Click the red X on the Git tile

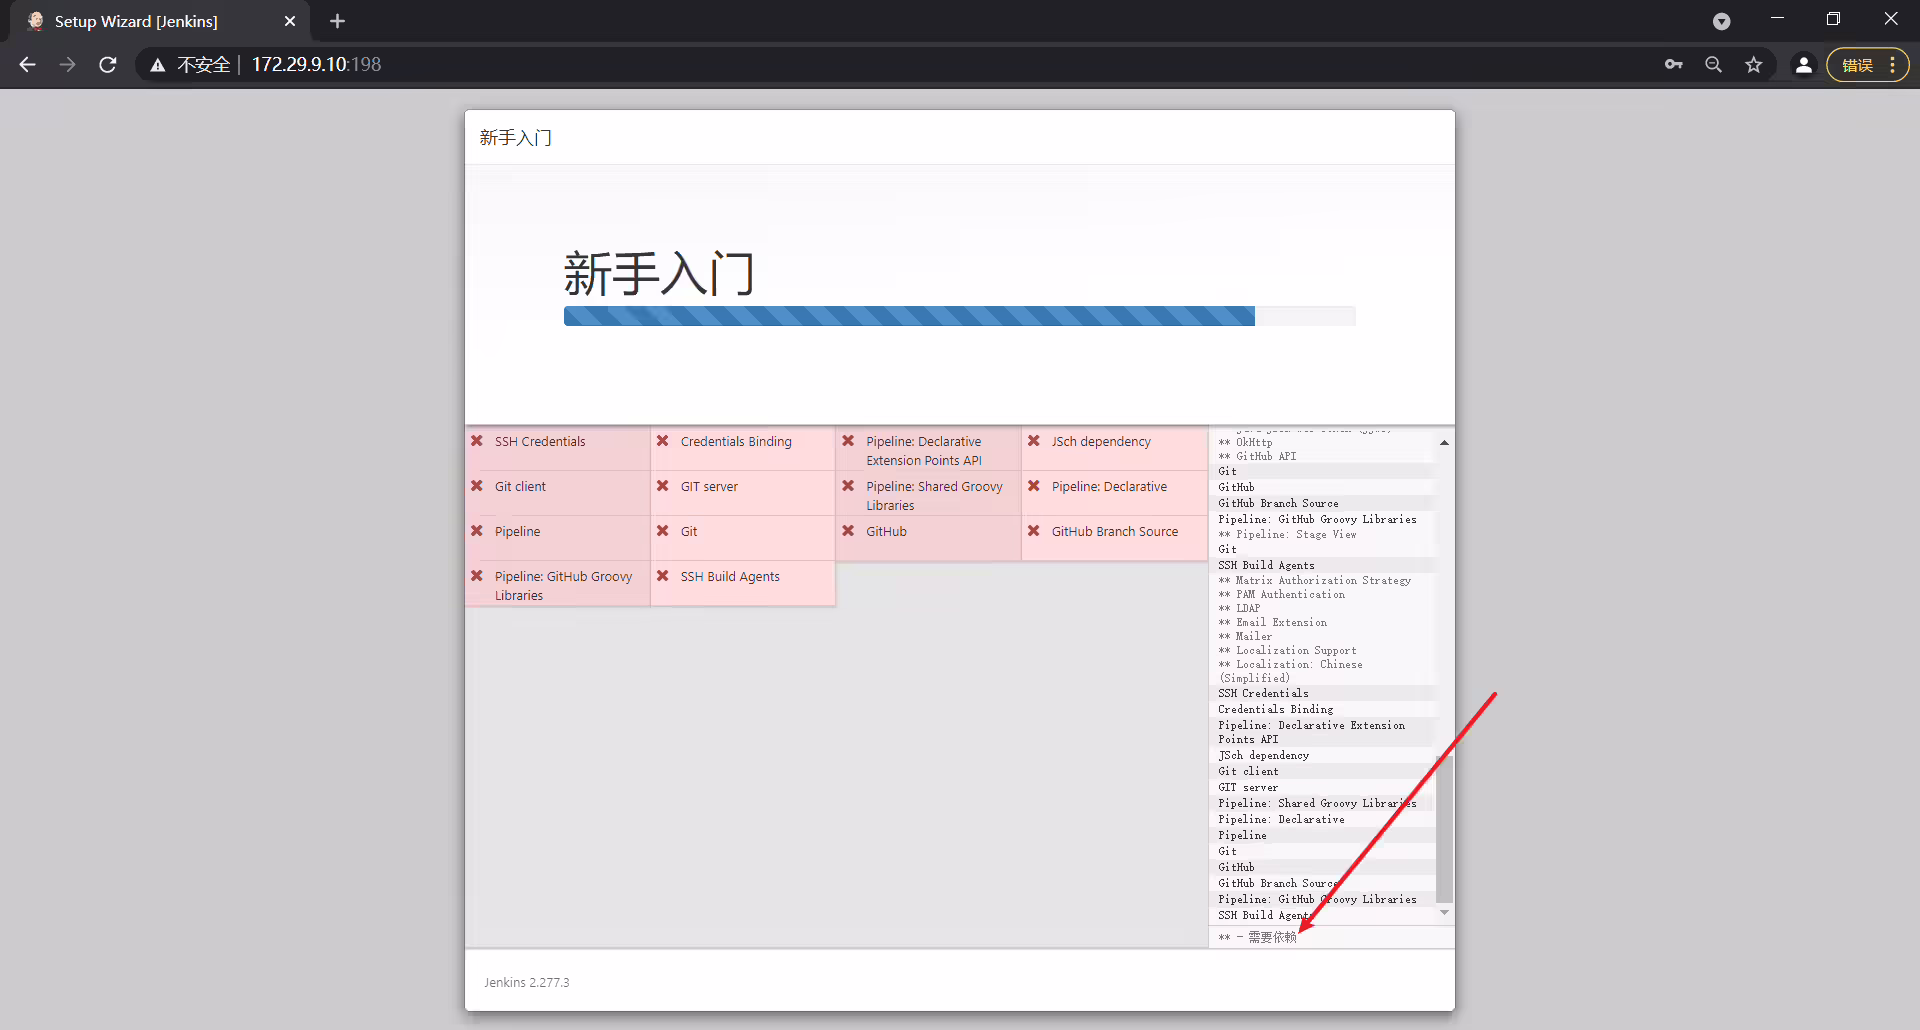point(662,531)
